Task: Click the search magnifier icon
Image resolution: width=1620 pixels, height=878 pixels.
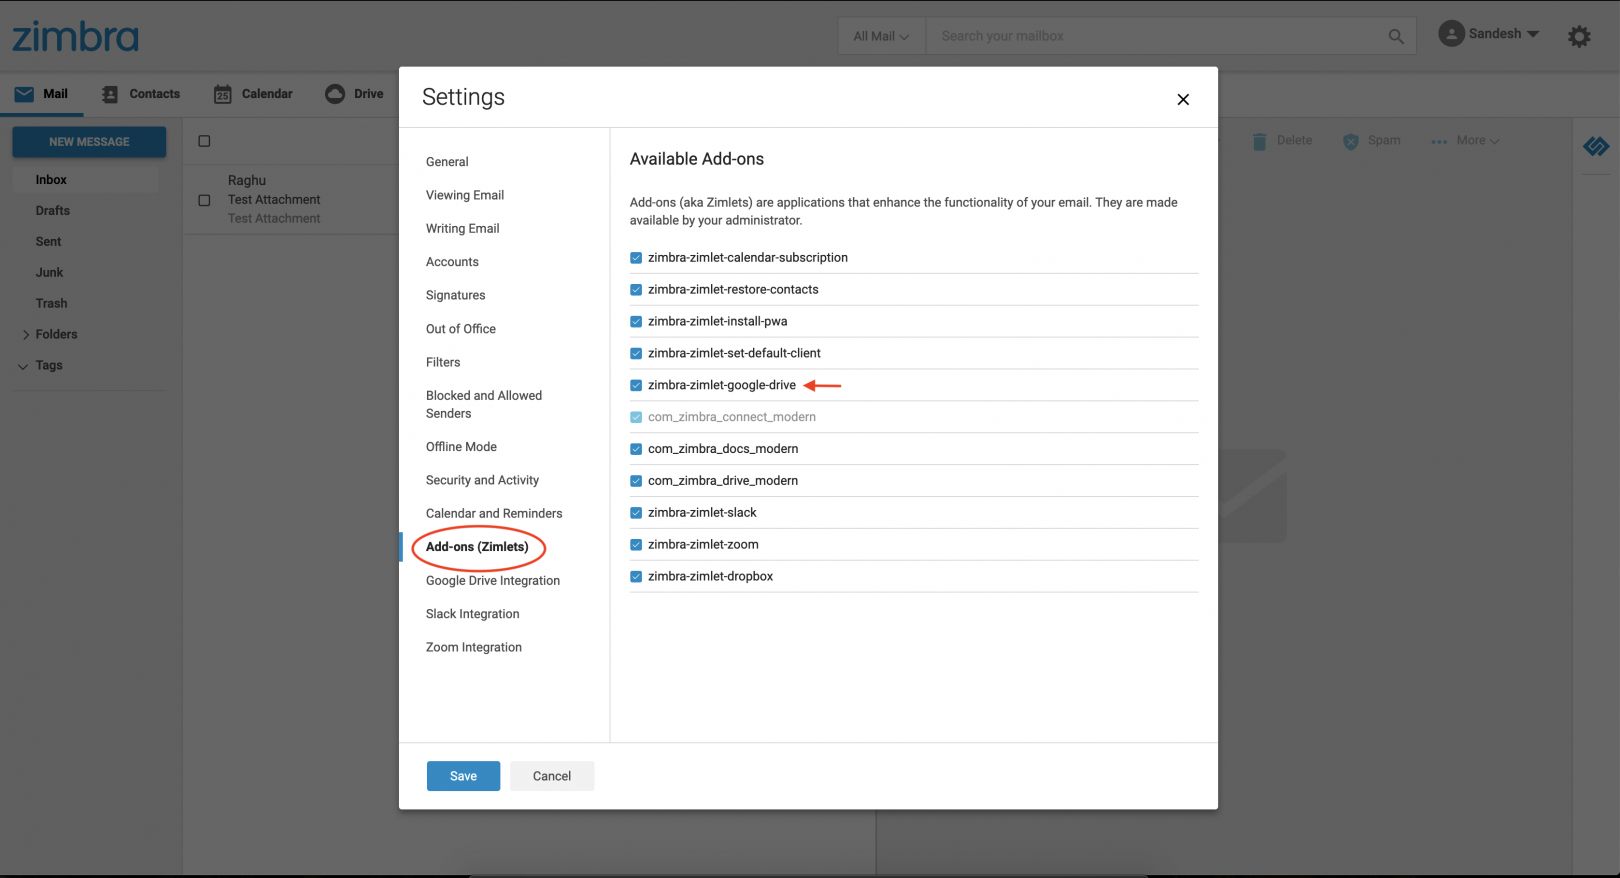Action: click(x=1396, y=36)
